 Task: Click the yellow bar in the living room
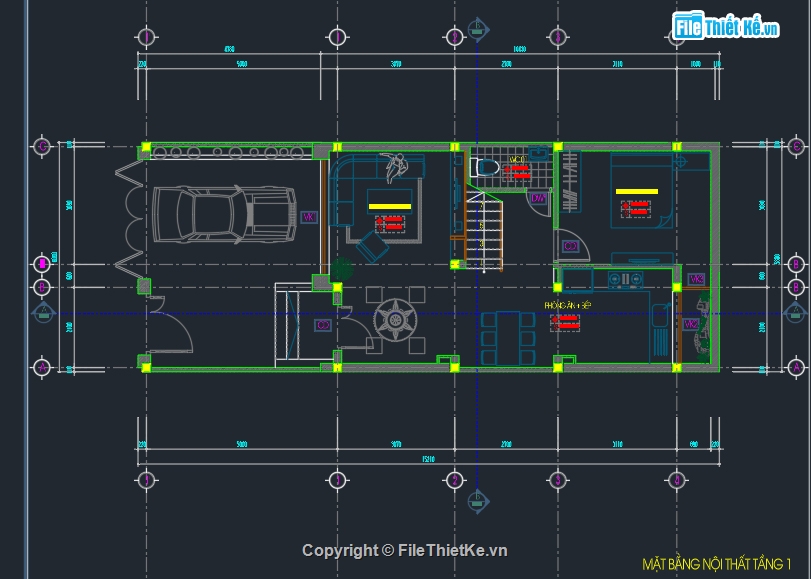click(389, 206)
